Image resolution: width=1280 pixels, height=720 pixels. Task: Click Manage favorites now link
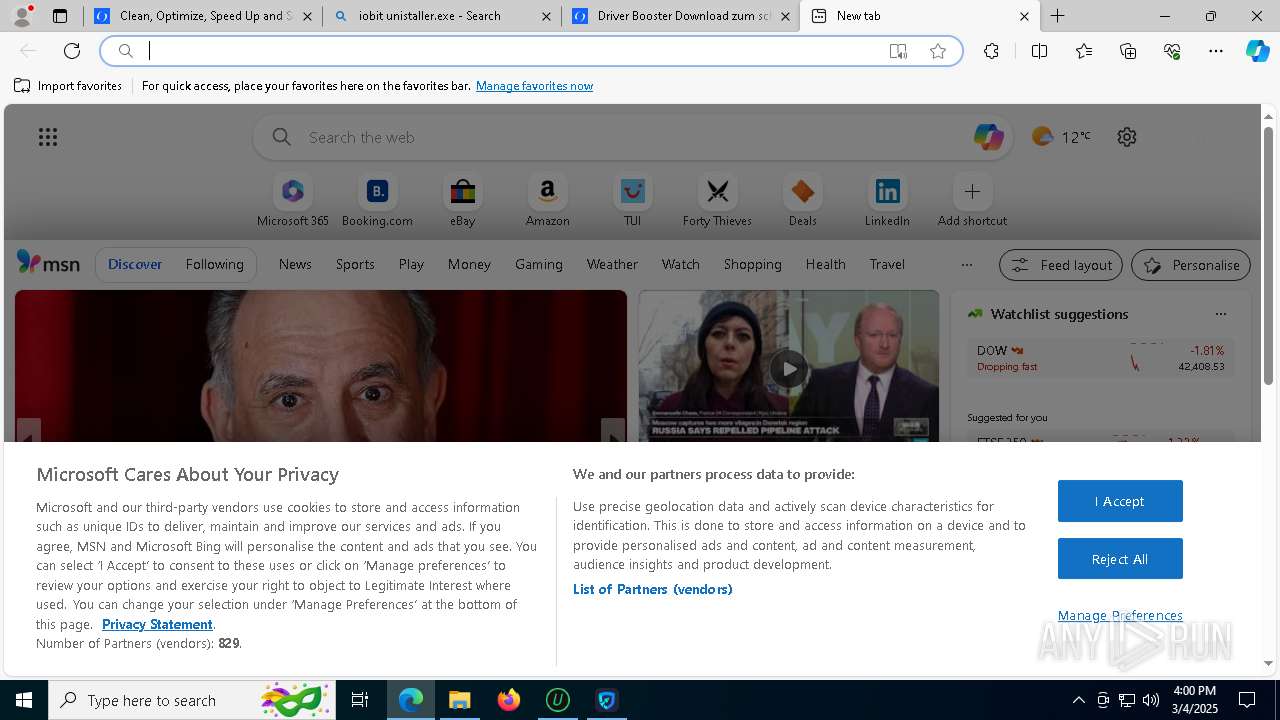[534, 86]
